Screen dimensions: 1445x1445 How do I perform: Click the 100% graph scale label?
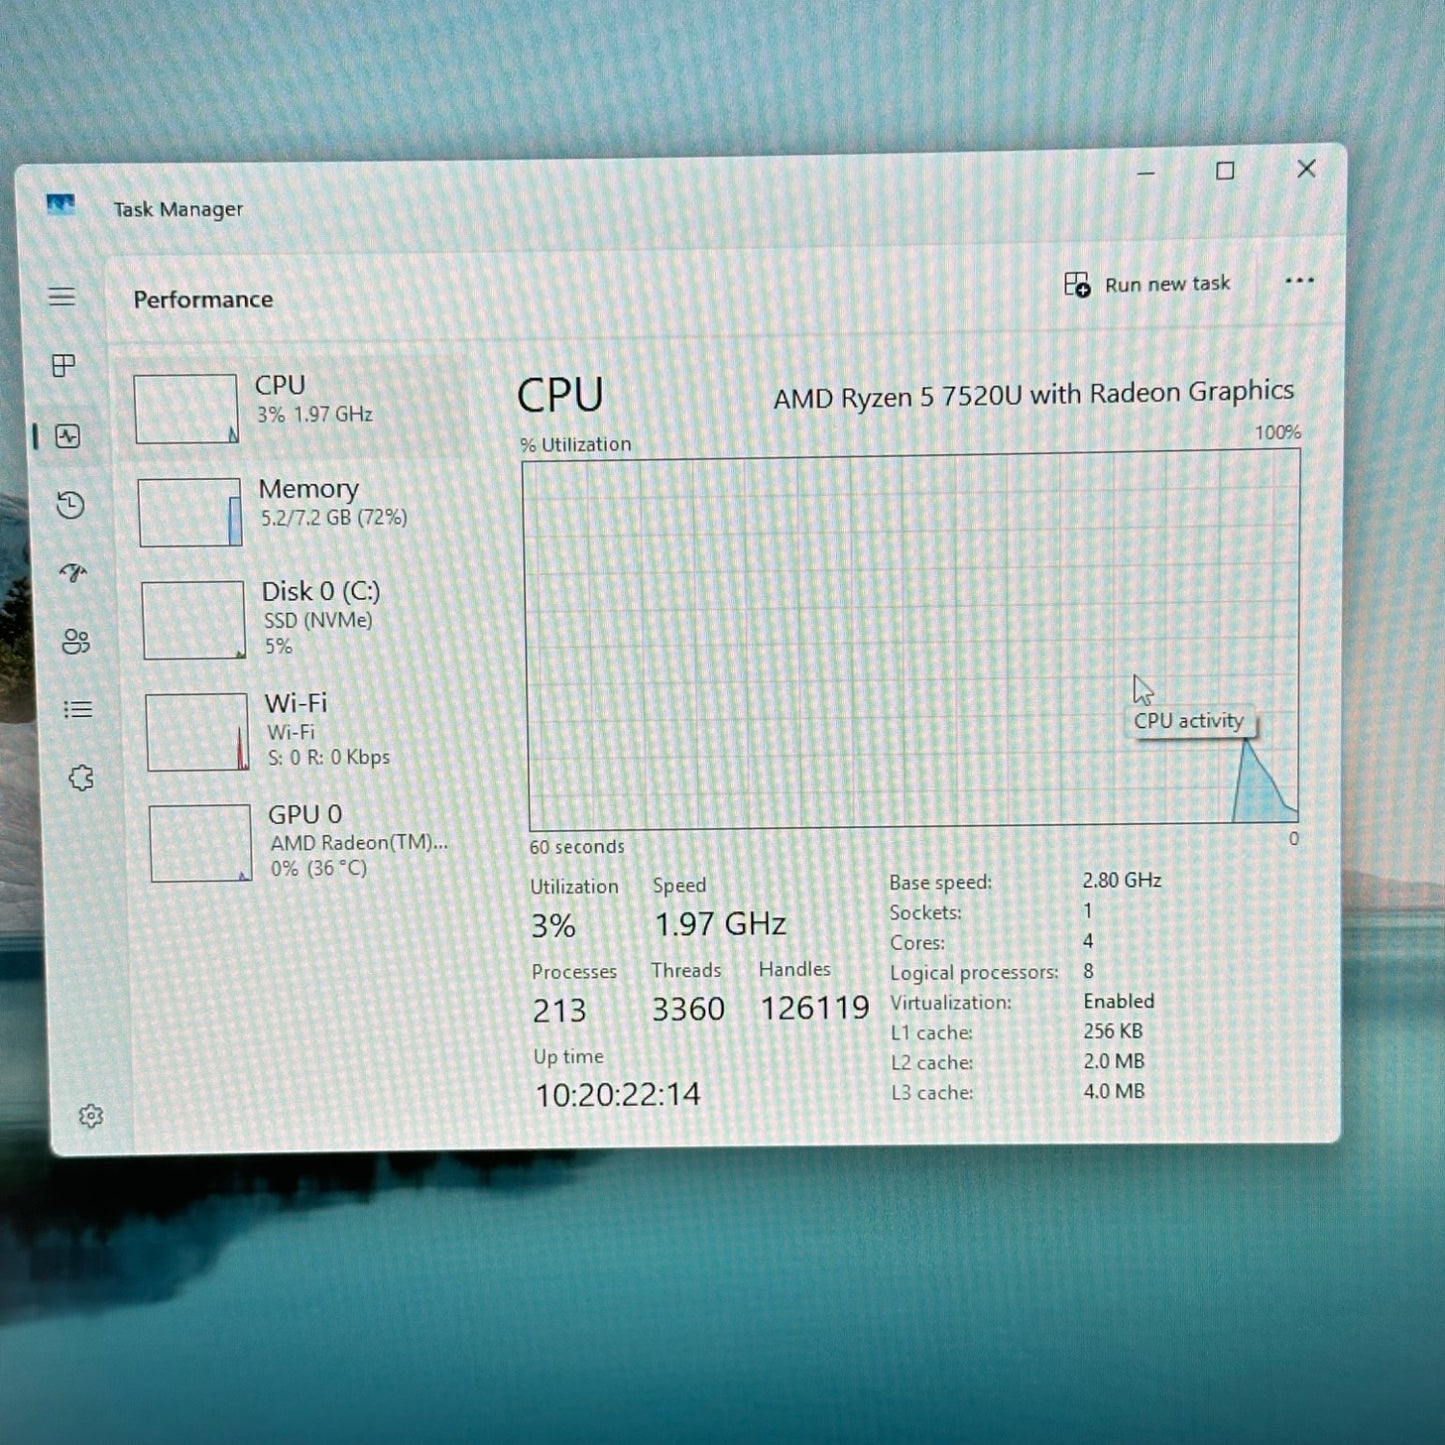1278,432
